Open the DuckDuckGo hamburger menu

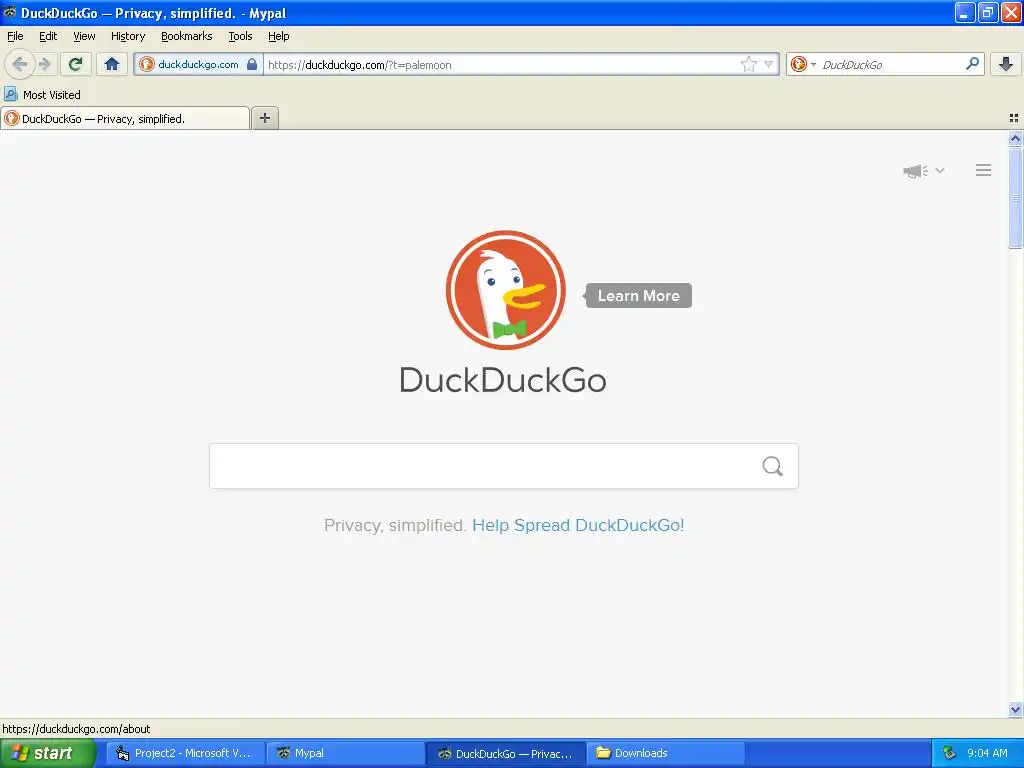pos(984,170)
